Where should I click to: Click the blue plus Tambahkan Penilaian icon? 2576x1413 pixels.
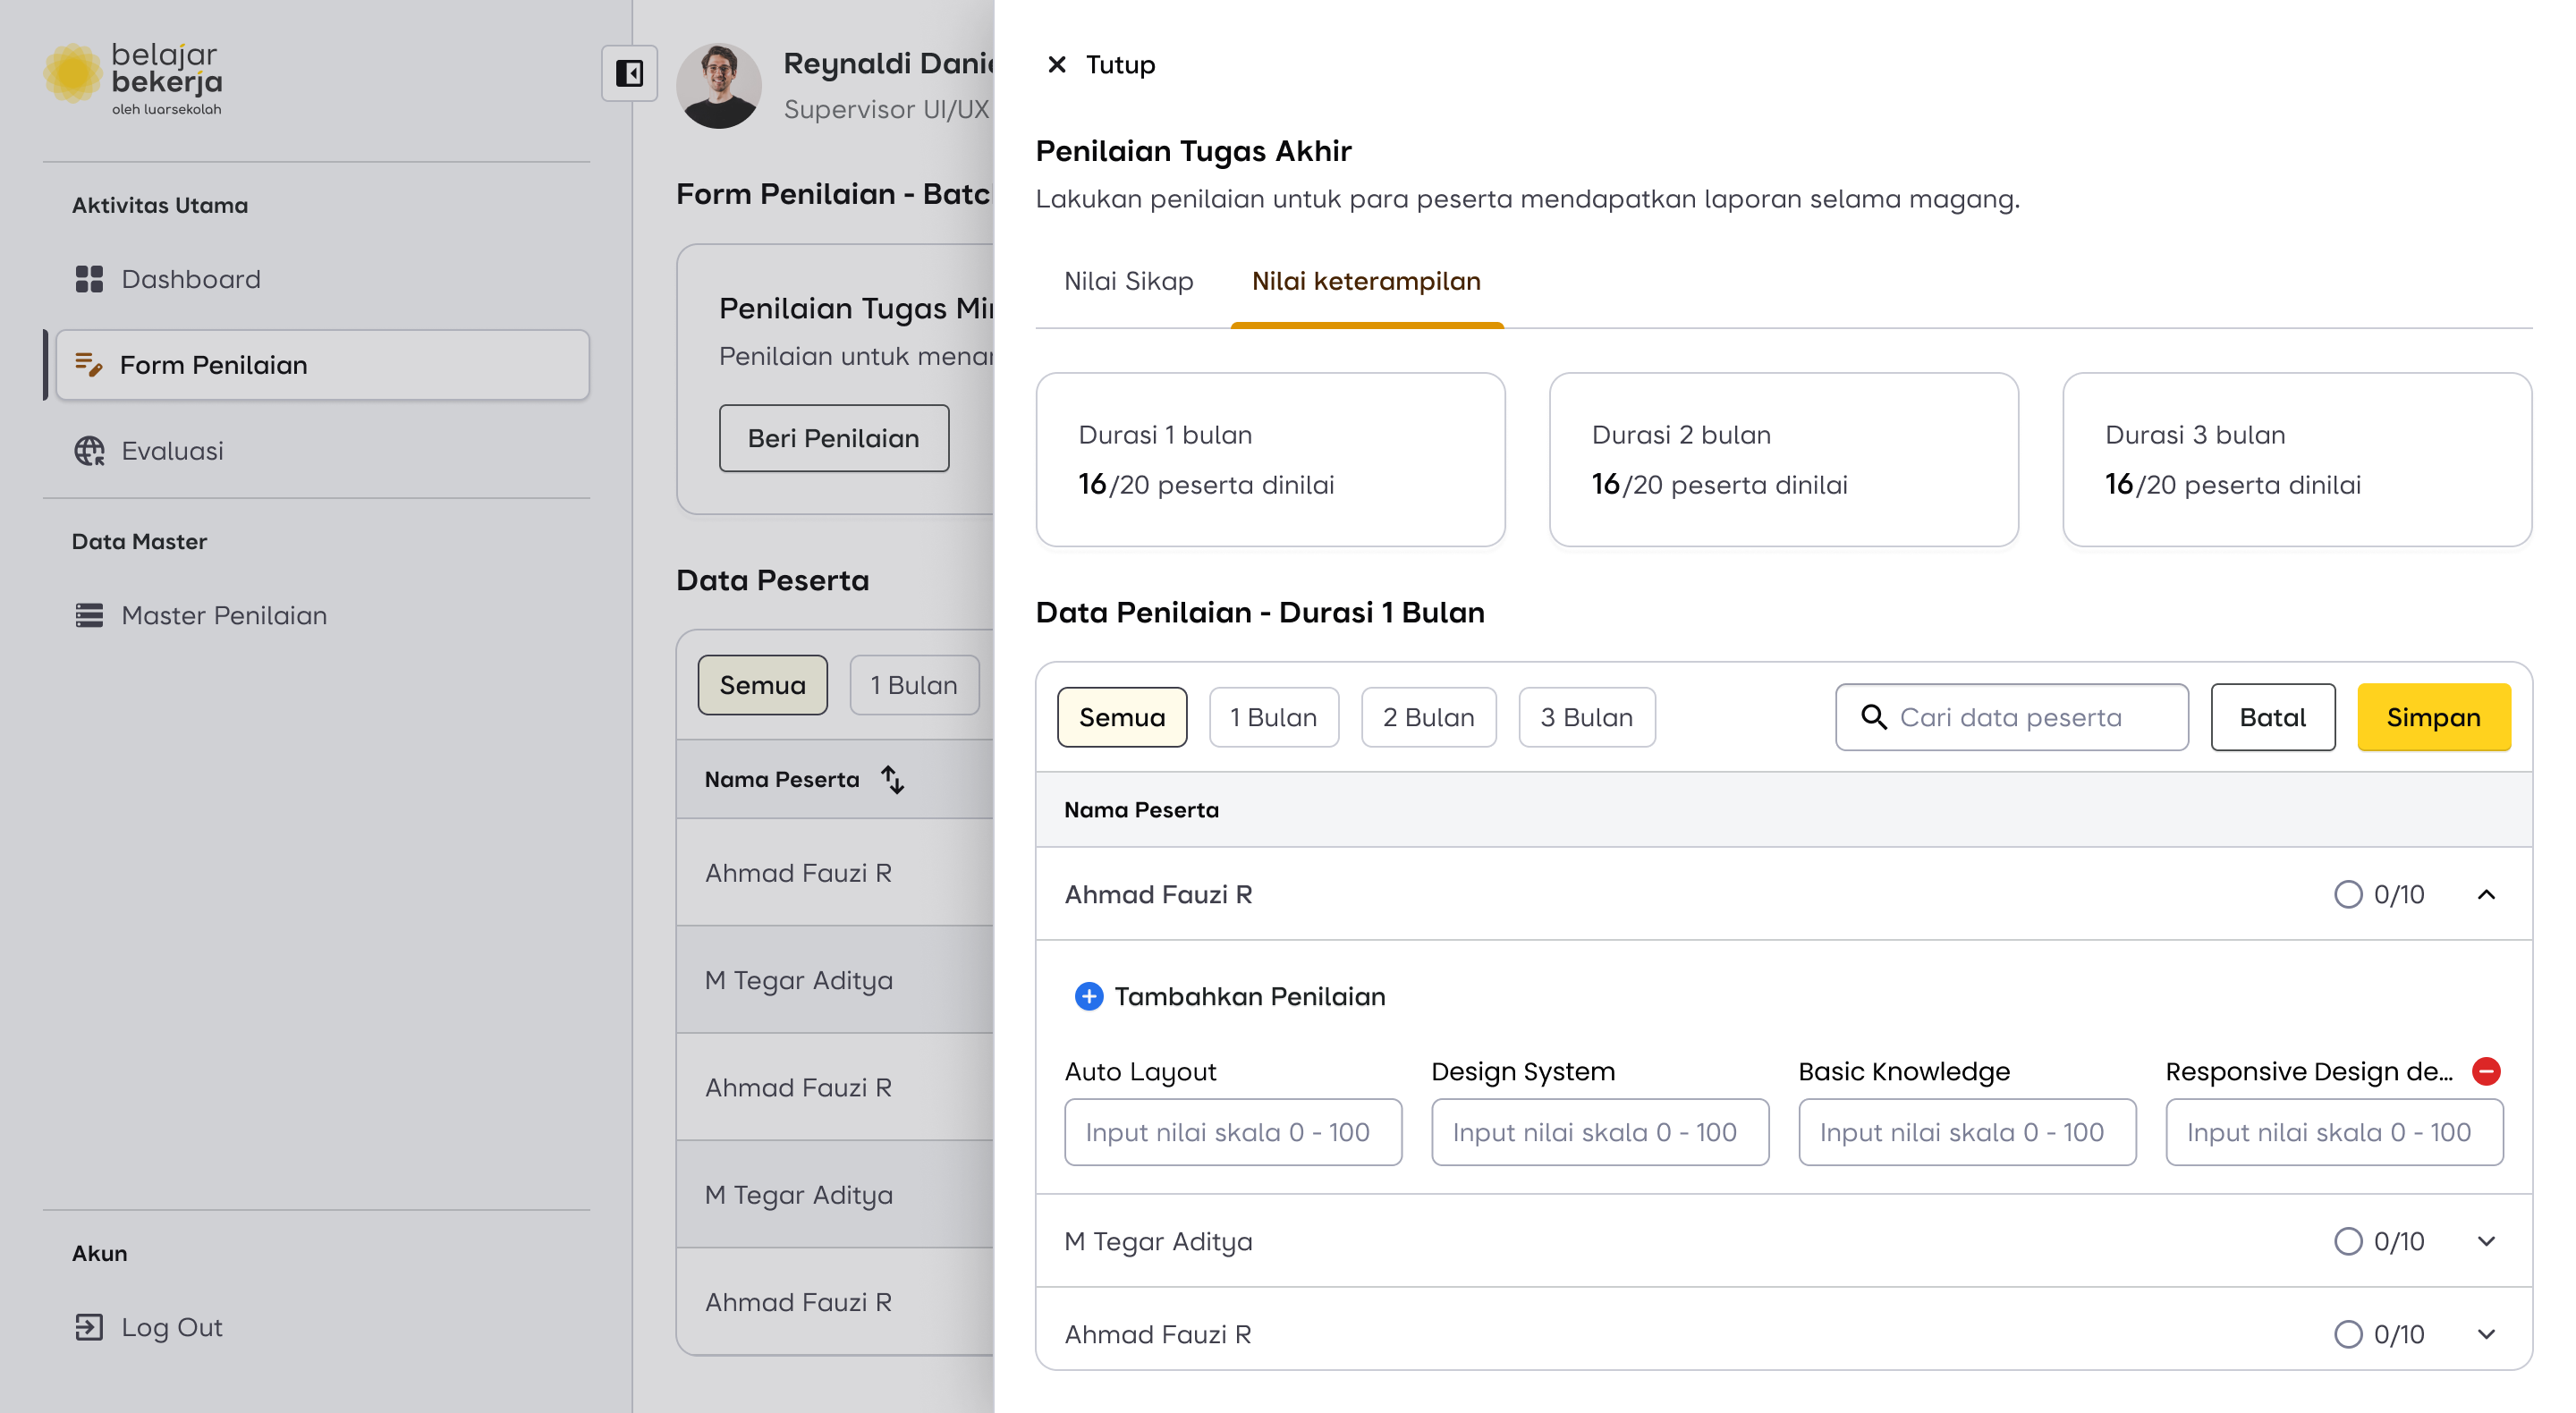coord(1088,996)
